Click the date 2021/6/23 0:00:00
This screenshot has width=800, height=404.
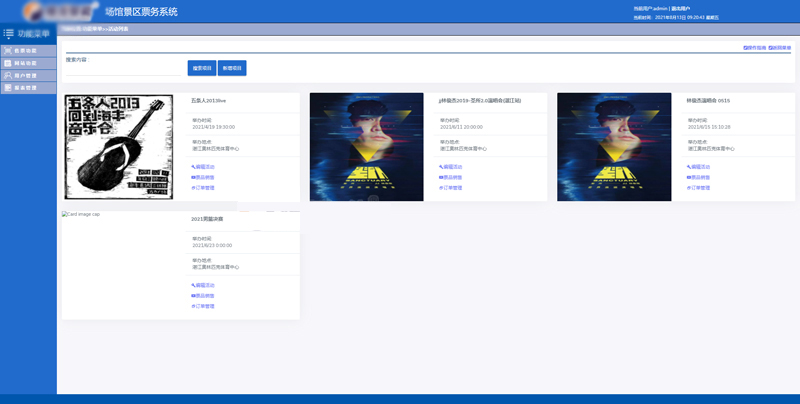(x=212, y=245)
